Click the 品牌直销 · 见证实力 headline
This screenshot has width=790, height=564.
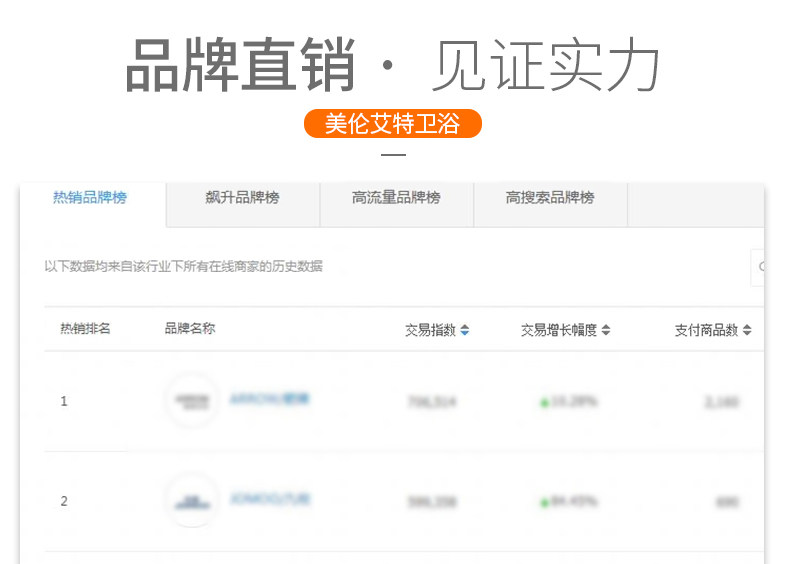coord(393,66)
